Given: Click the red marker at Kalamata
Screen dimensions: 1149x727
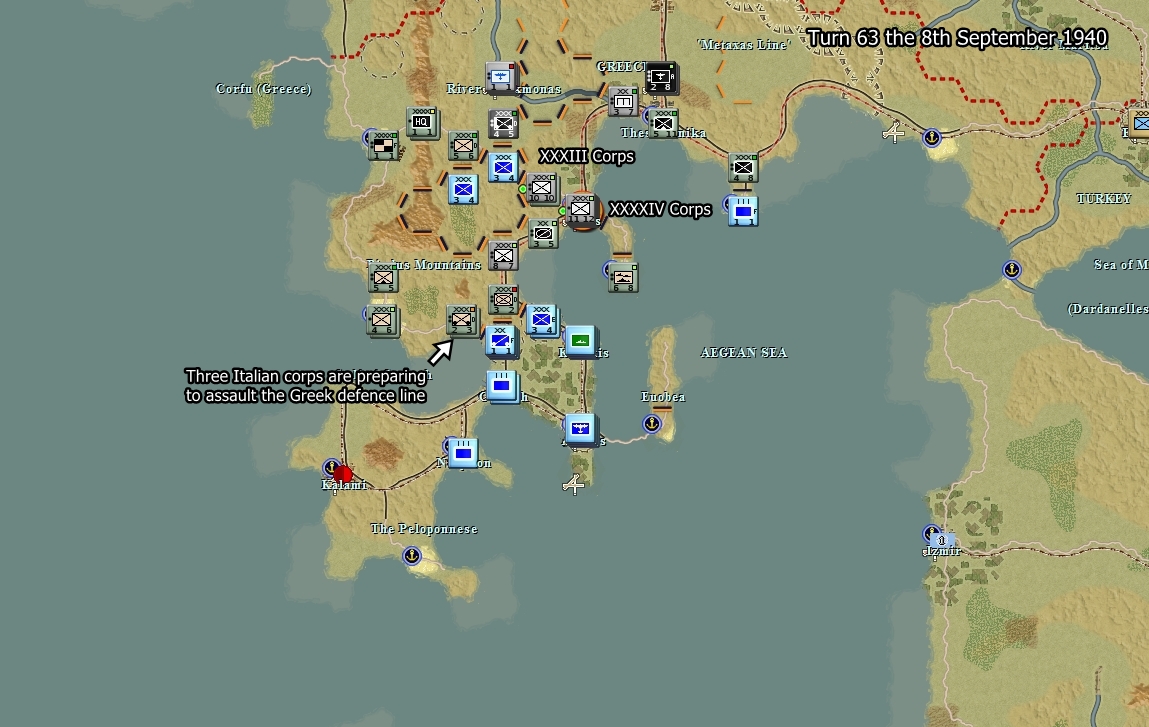Looking at the screenshot, I should [343, 473].
